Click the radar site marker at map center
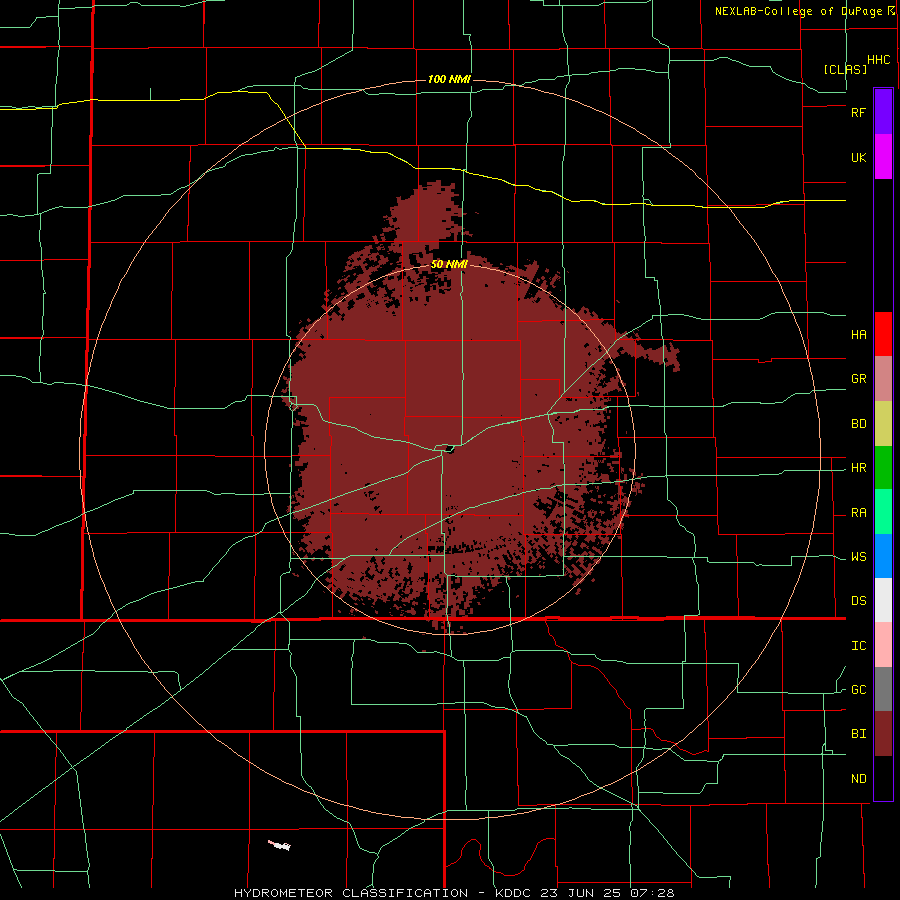900x900 pixels. [449, 450]
